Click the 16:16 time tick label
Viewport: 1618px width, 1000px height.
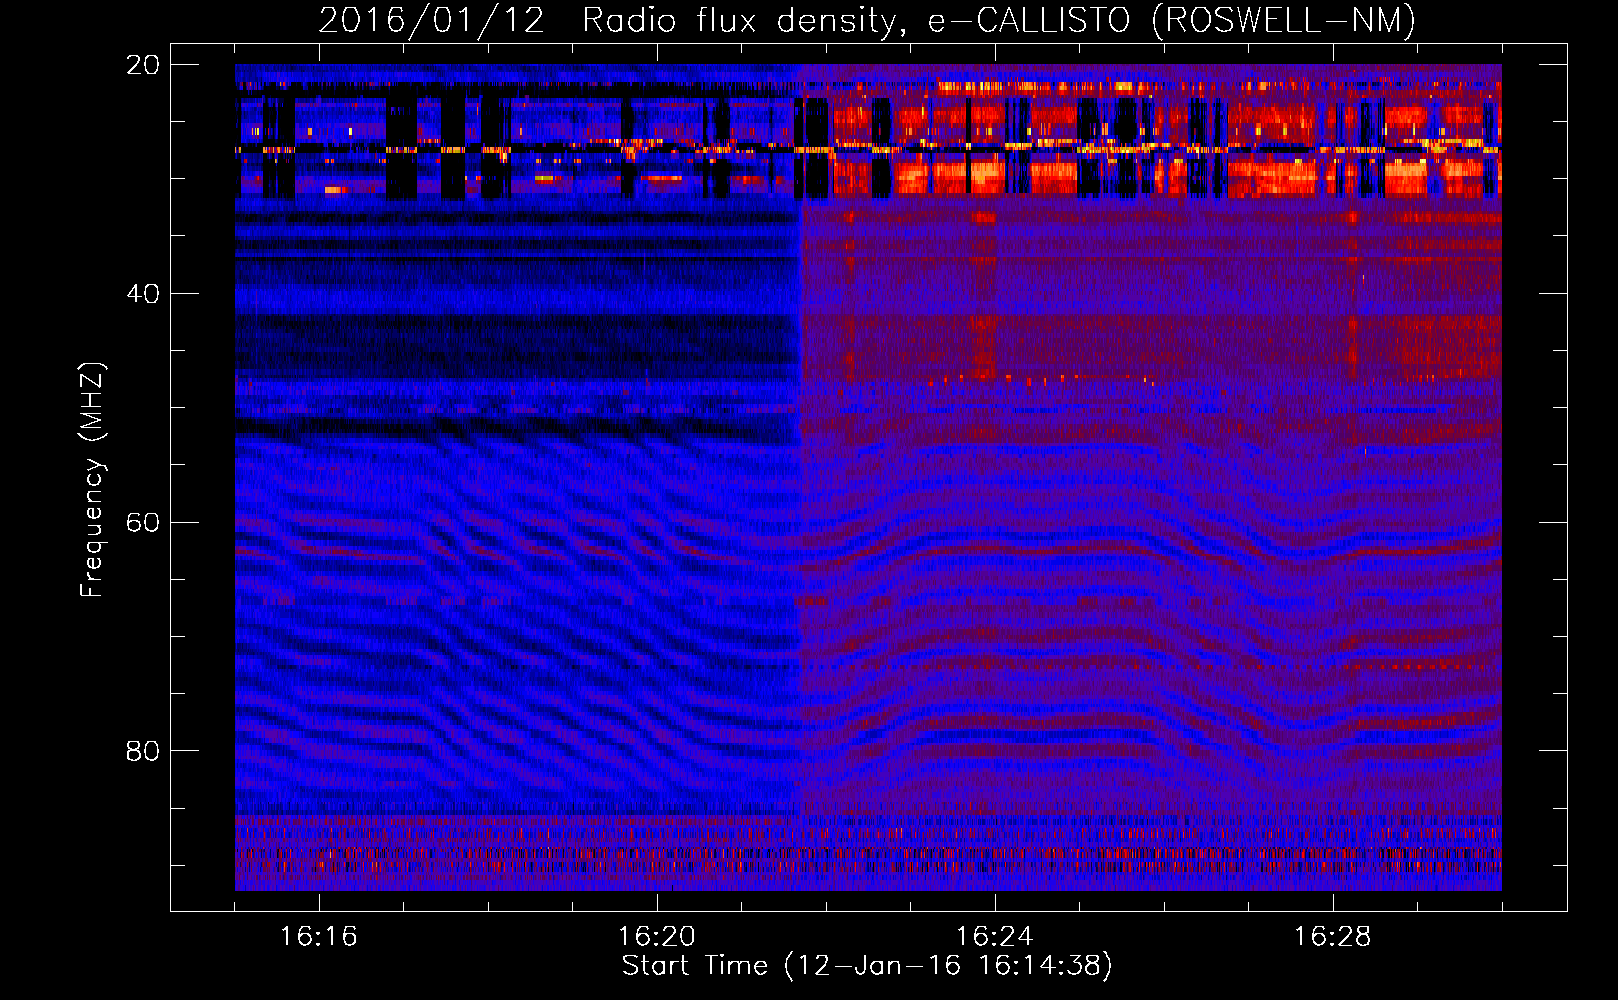point(319,937)
